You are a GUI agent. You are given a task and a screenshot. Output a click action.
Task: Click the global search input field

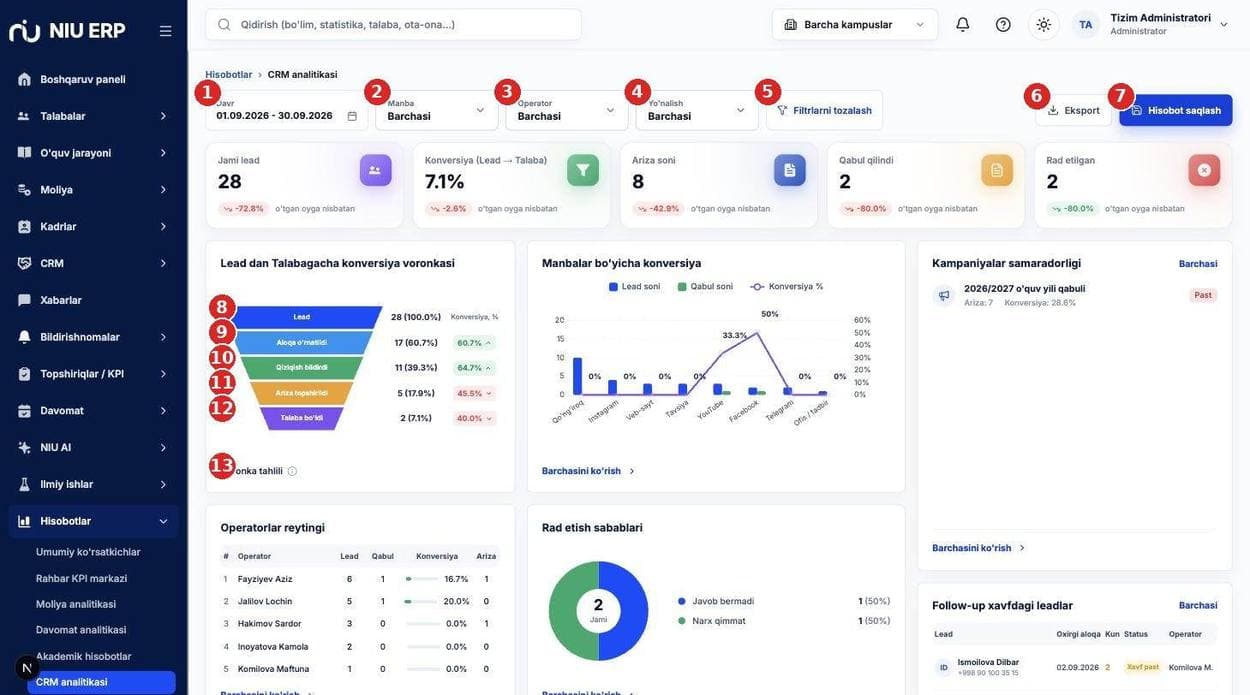(393, 24)
